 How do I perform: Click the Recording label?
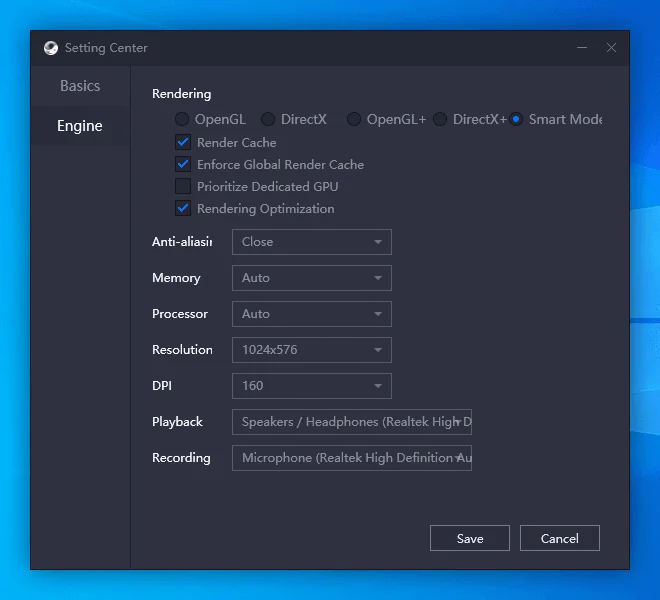click(x=181, y=458)
